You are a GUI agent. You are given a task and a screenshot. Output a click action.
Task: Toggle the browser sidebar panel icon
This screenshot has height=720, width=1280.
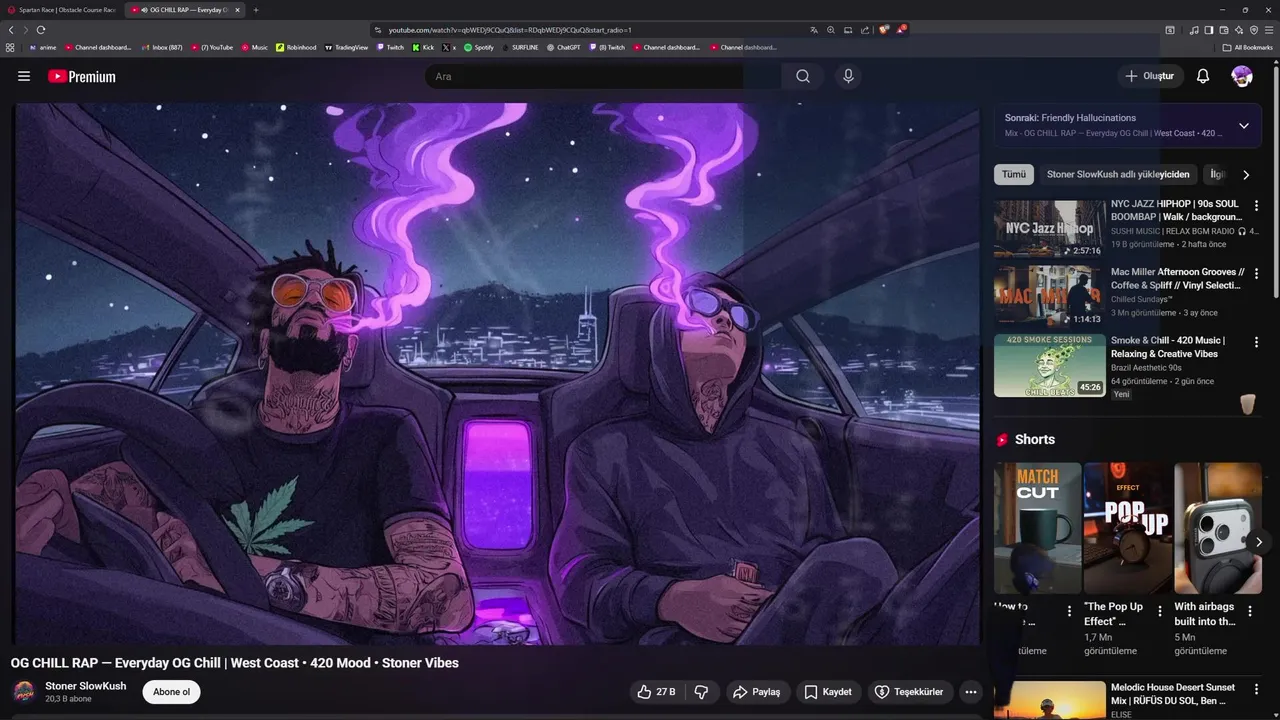1209,30
